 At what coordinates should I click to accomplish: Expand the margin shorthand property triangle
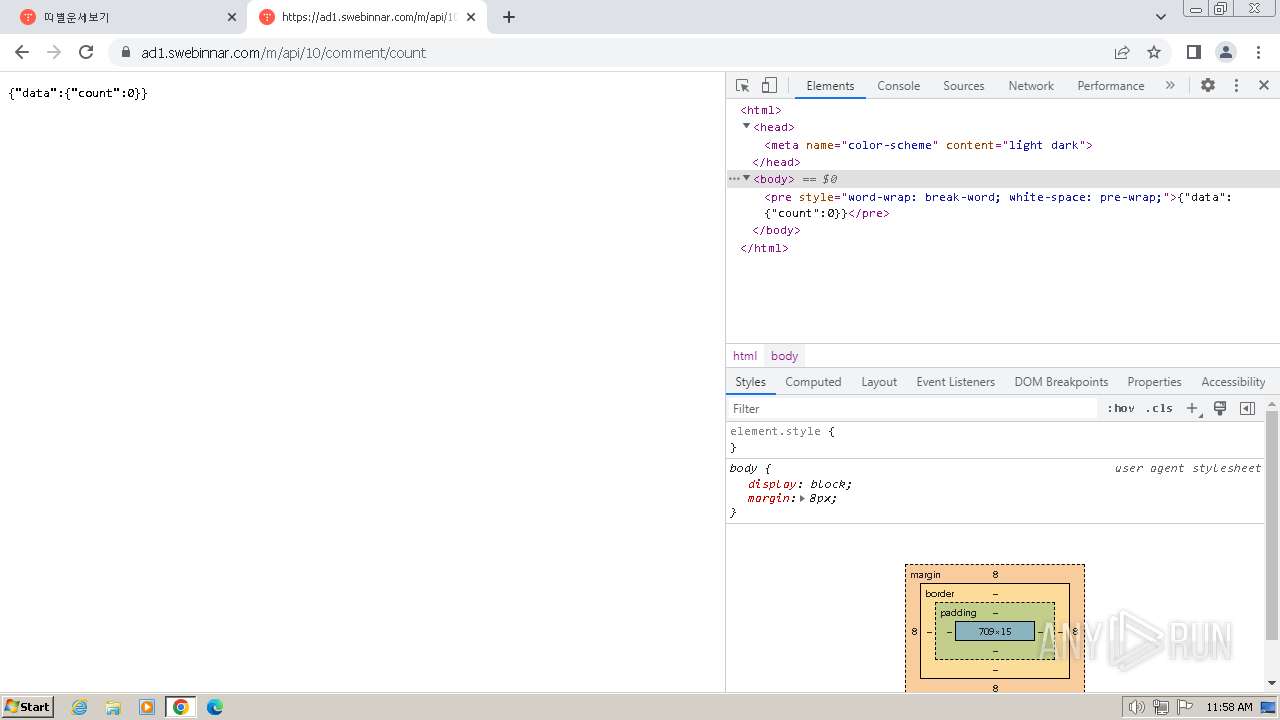coord(802,498)
